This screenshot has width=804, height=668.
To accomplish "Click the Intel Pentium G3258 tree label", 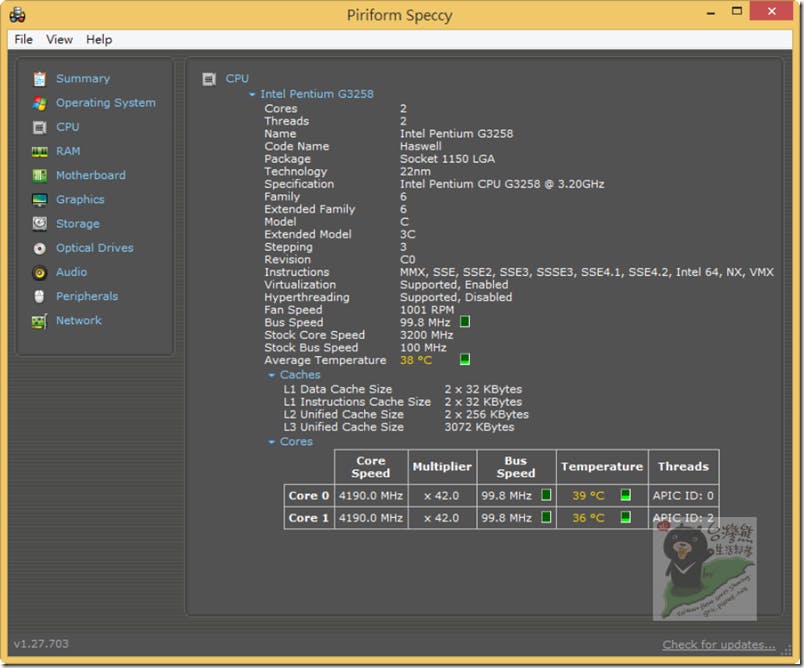I will [x=317, y=94].
